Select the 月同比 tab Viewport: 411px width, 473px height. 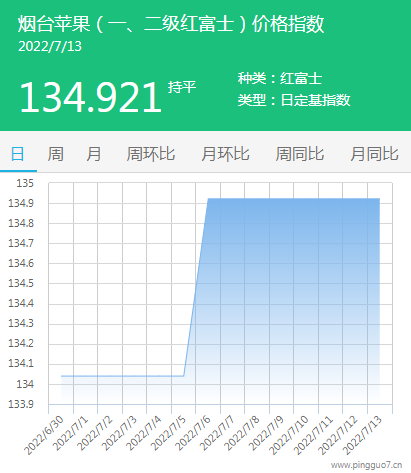(x=374, y=154)
